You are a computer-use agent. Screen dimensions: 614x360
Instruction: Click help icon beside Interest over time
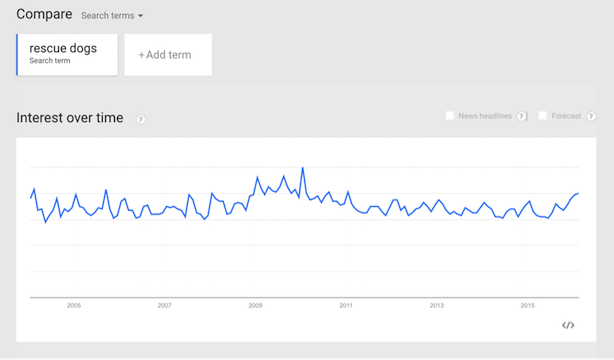tap(141, 119)
